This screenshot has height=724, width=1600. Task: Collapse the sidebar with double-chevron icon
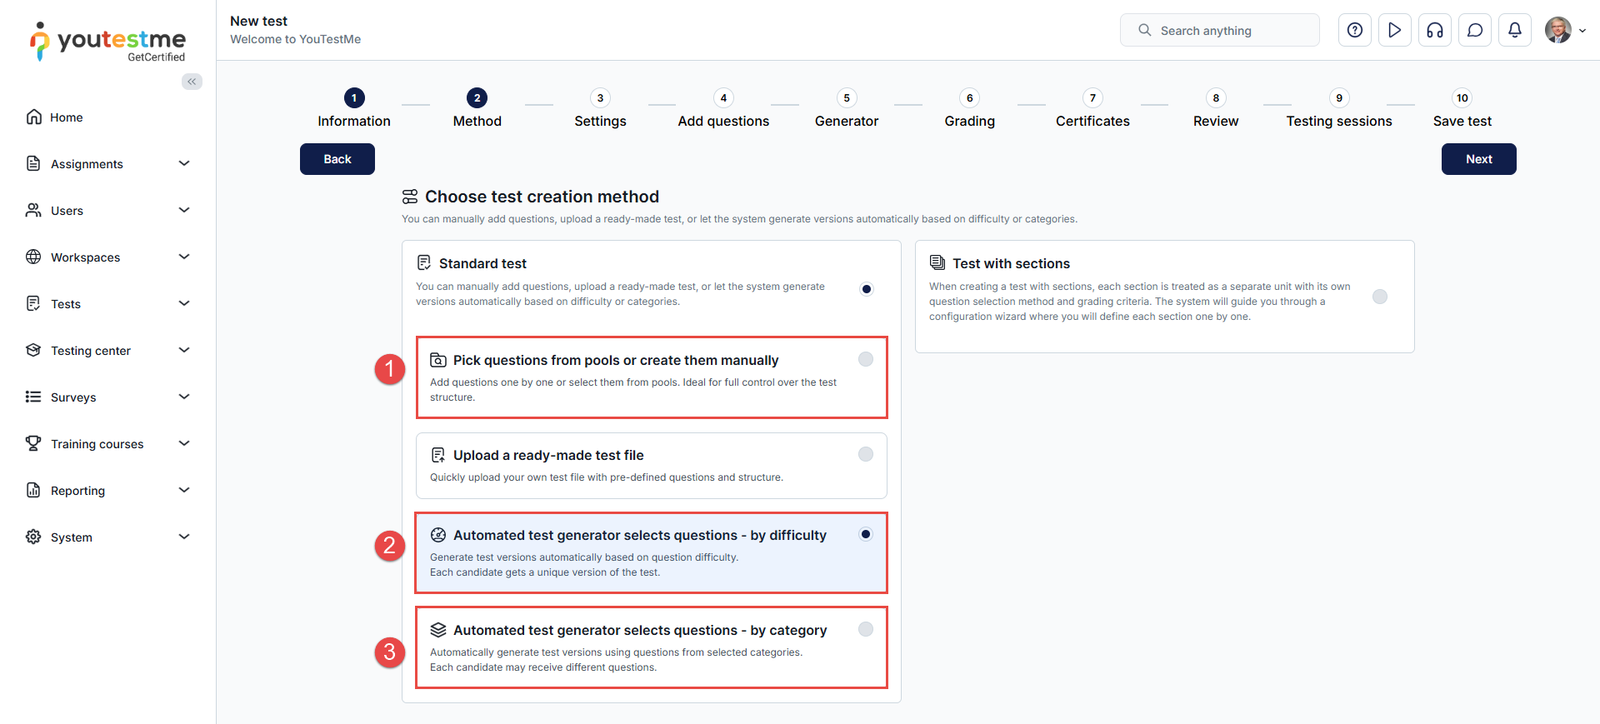(192, 81)
